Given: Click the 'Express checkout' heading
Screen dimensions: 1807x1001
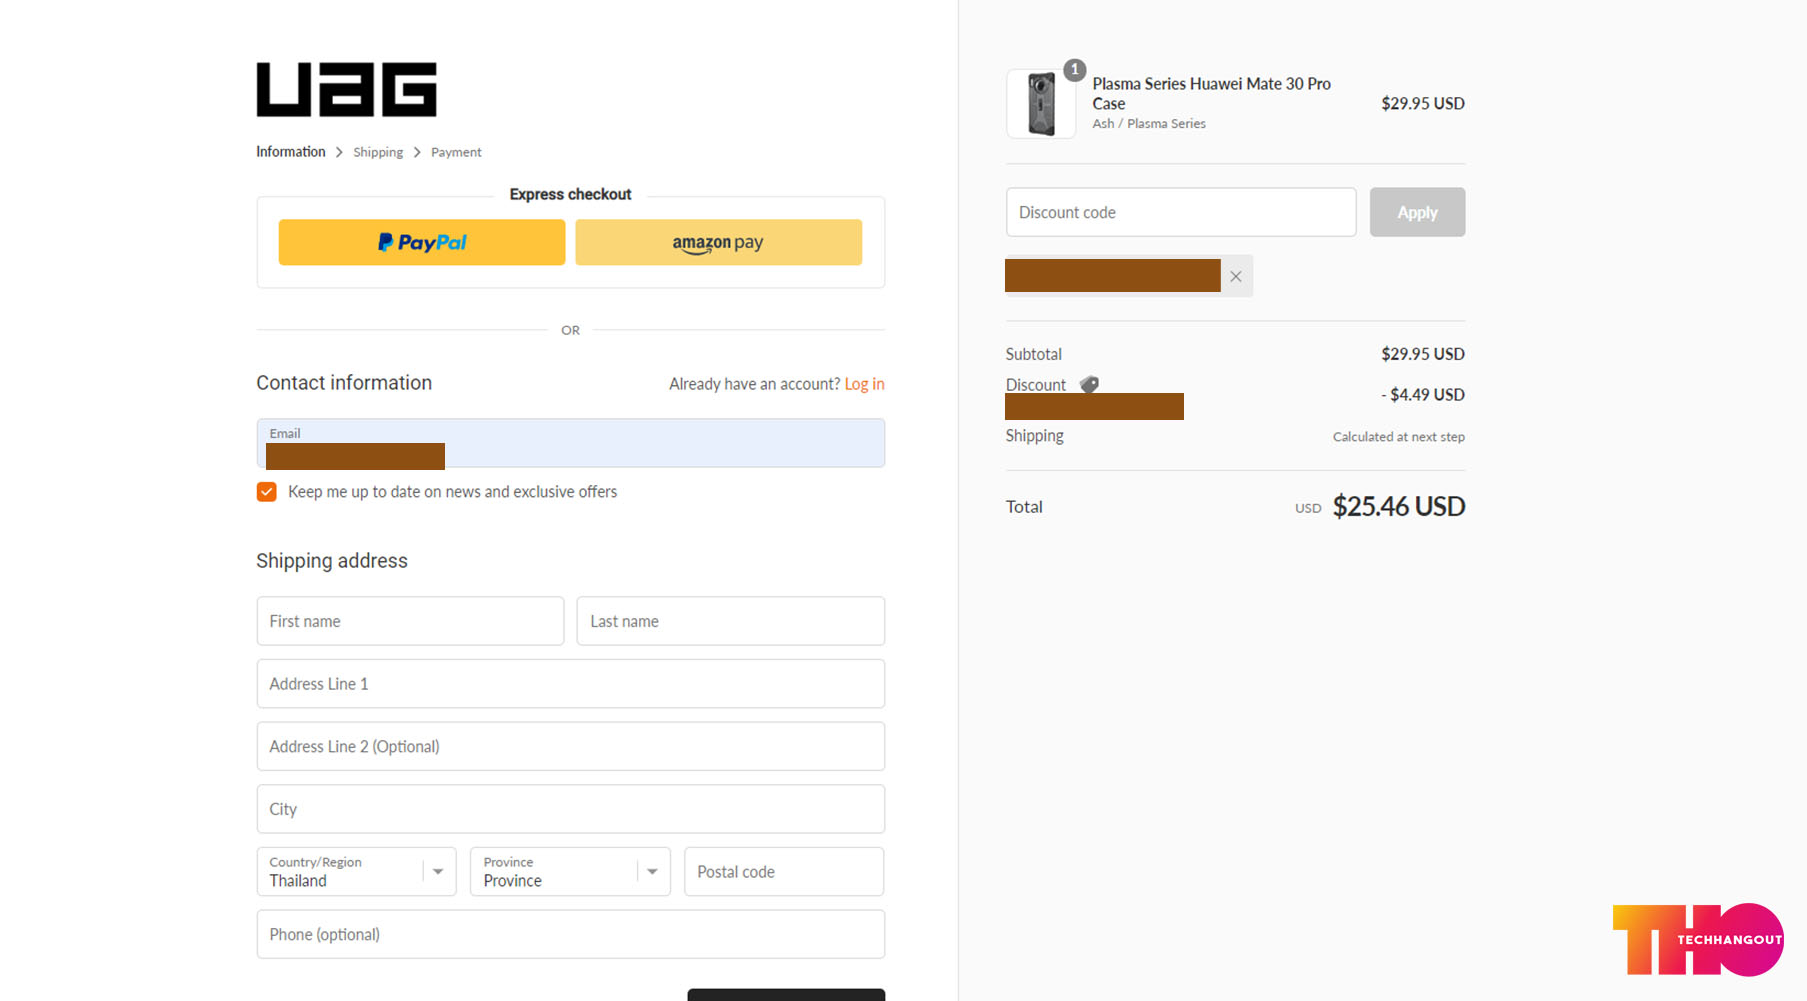Looking at the screenshot, I should click(570, 195).
